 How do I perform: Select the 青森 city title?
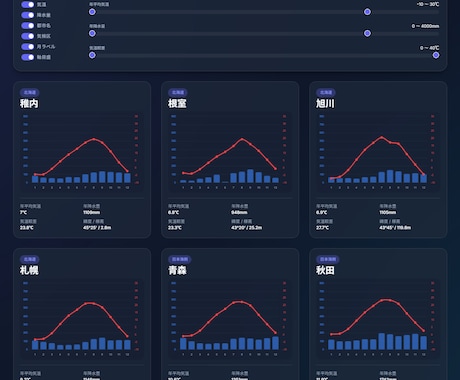(x=177, y=270)
